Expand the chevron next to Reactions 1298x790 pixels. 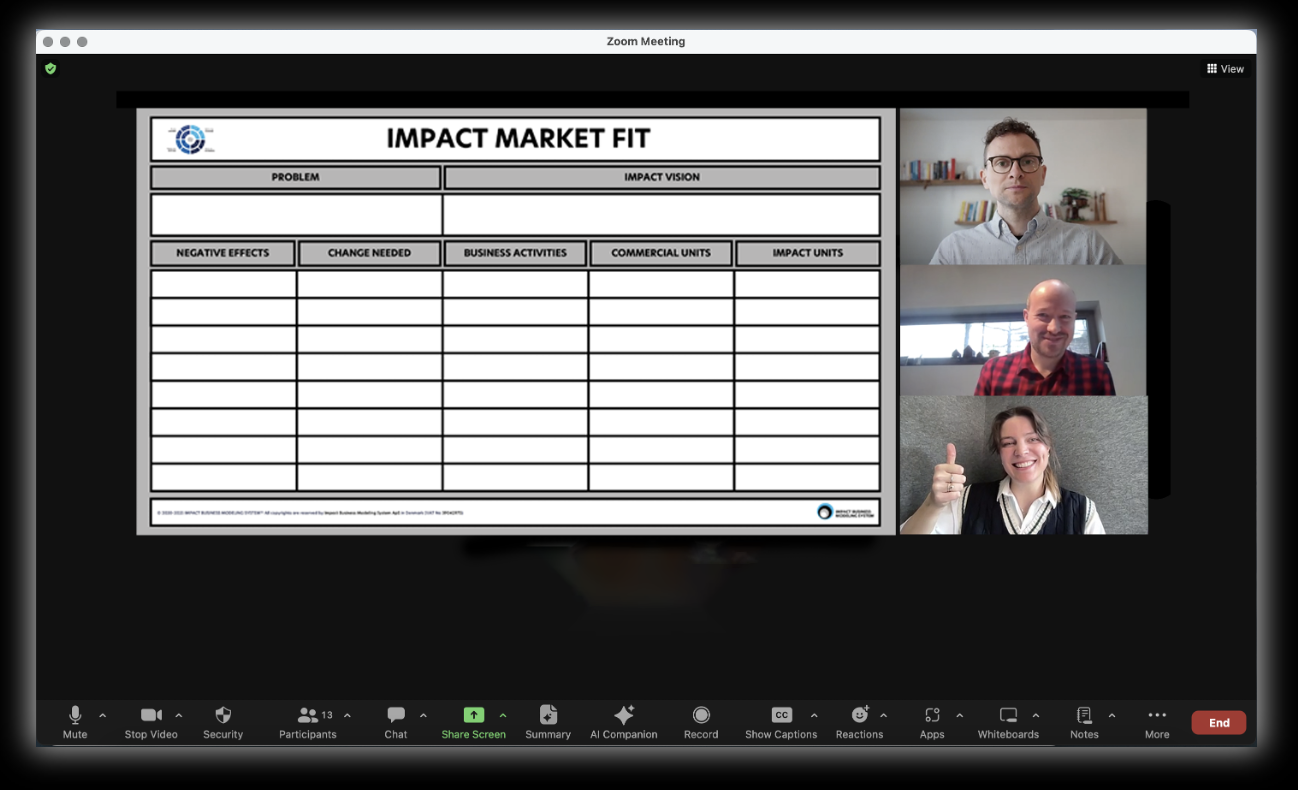[883, 715]
